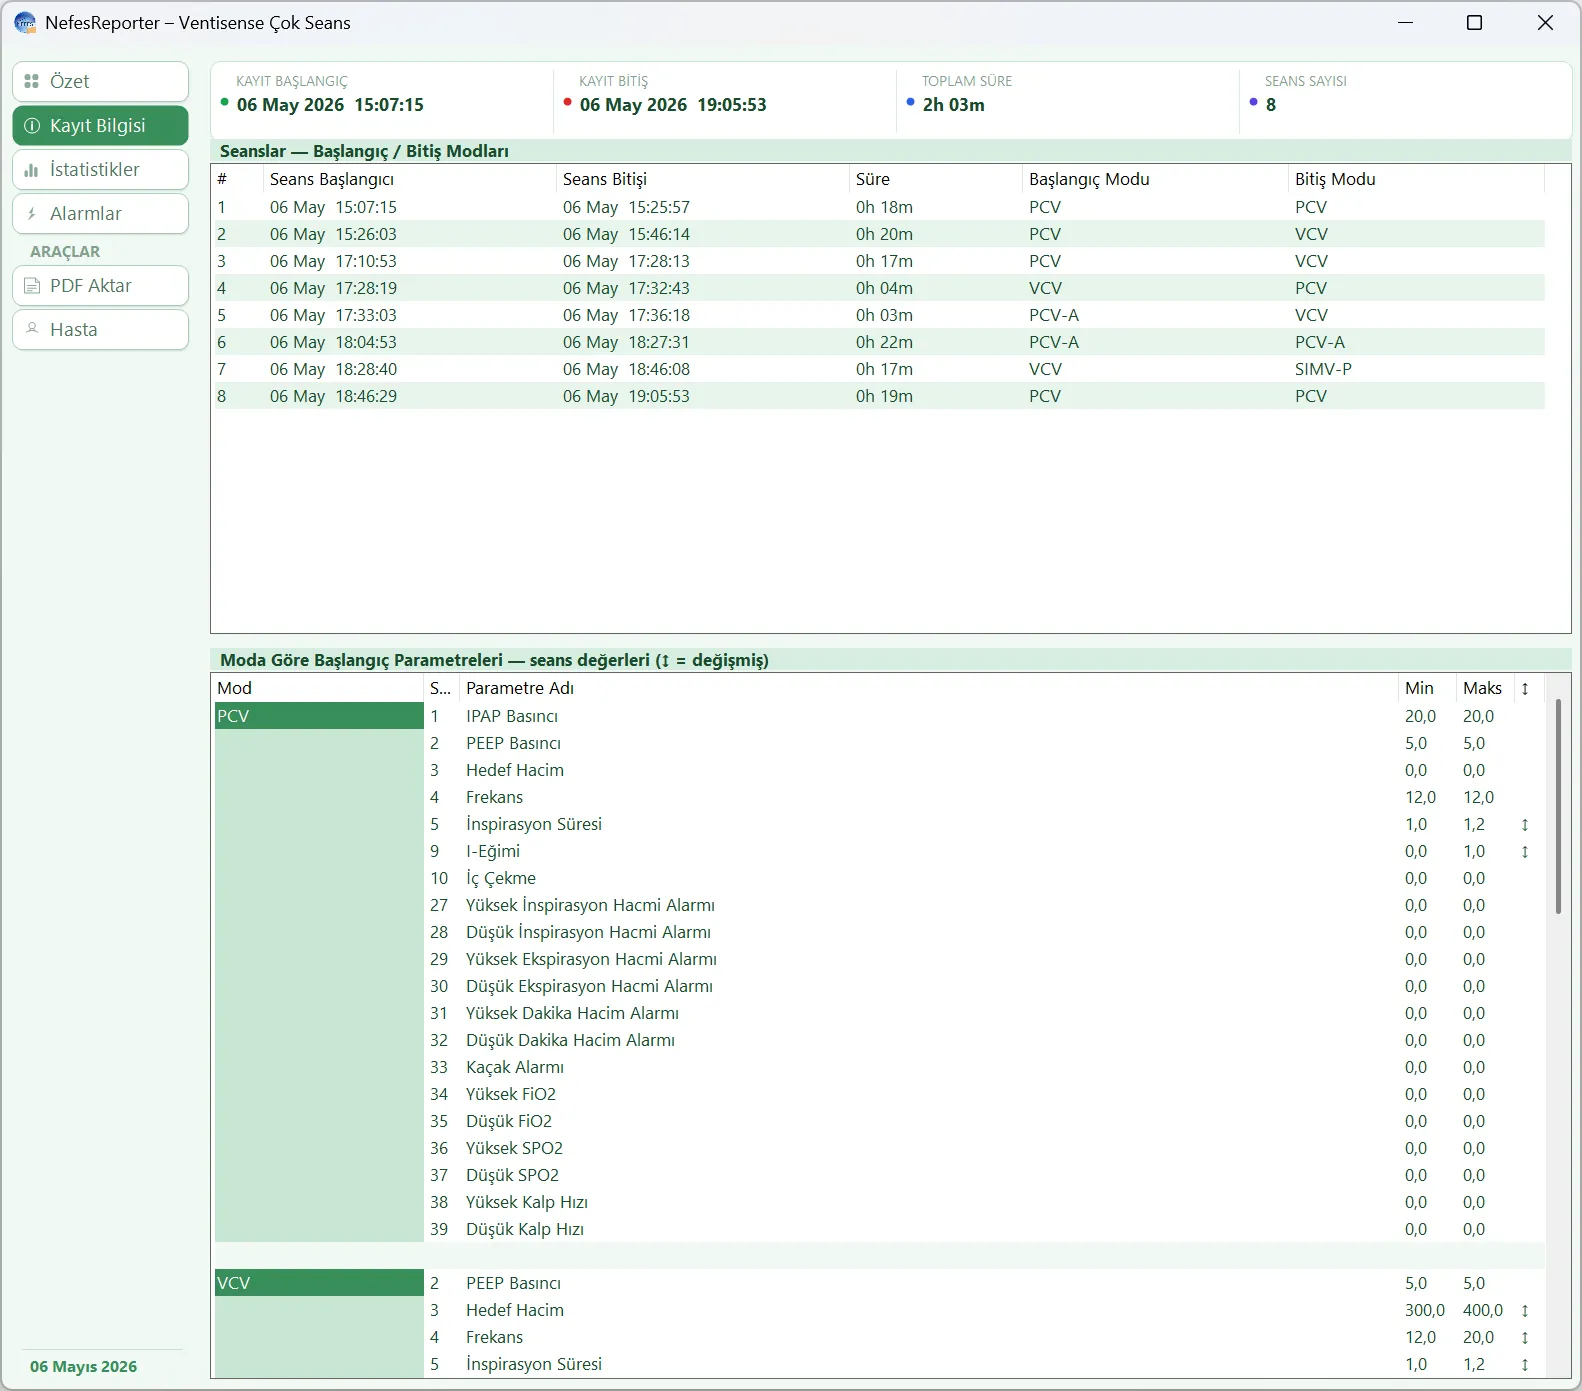Viewport: 1582px width, 1391px height.
Task: Click changed arrow on I-Eğimi row
Action: click(1525, 852)
